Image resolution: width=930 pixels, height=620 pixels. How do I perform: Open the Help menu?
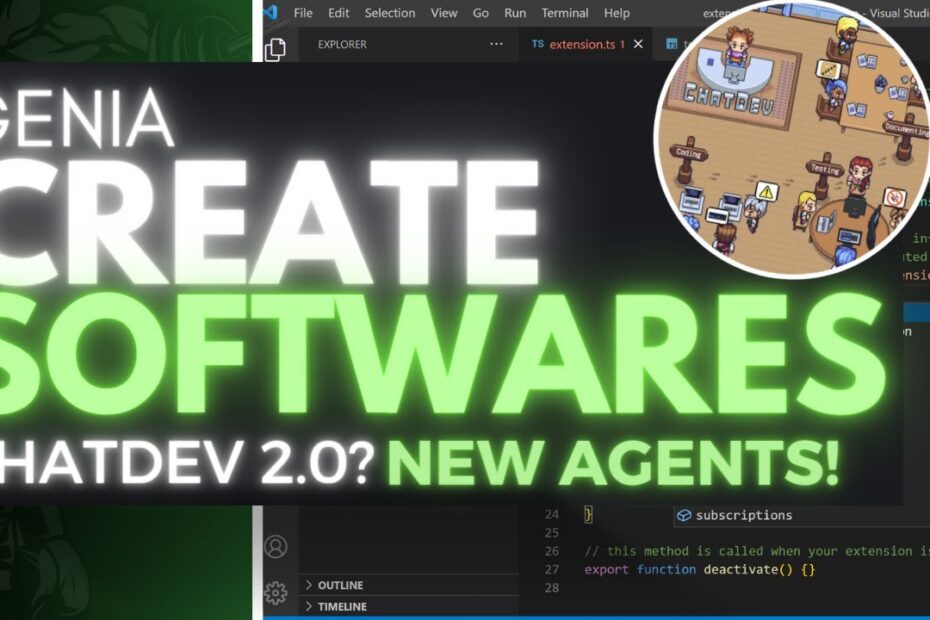click(x=617, y=13)
